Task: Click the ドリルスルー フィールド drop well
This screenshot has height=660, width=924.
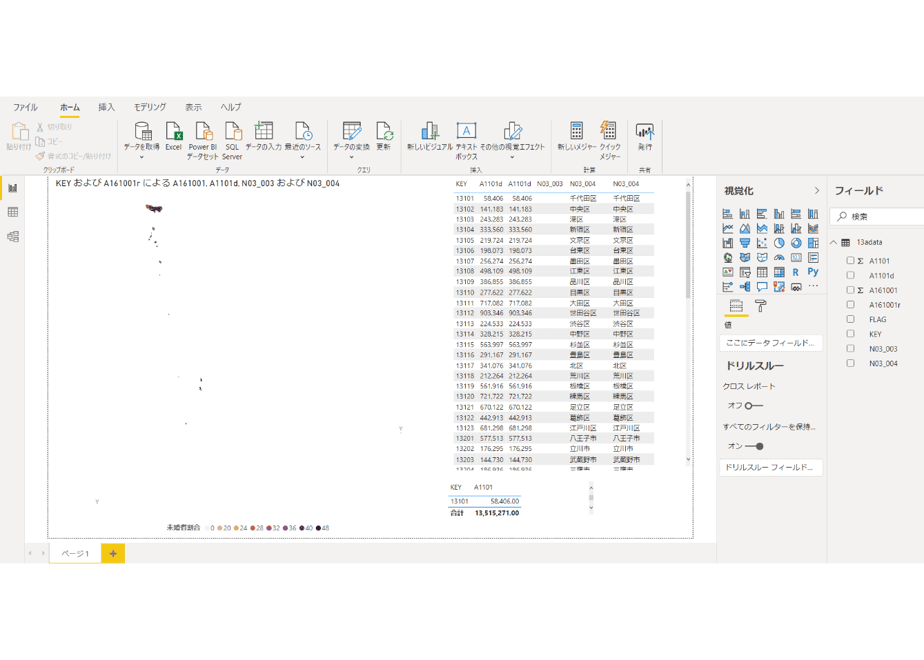Action: click(771, 467)
